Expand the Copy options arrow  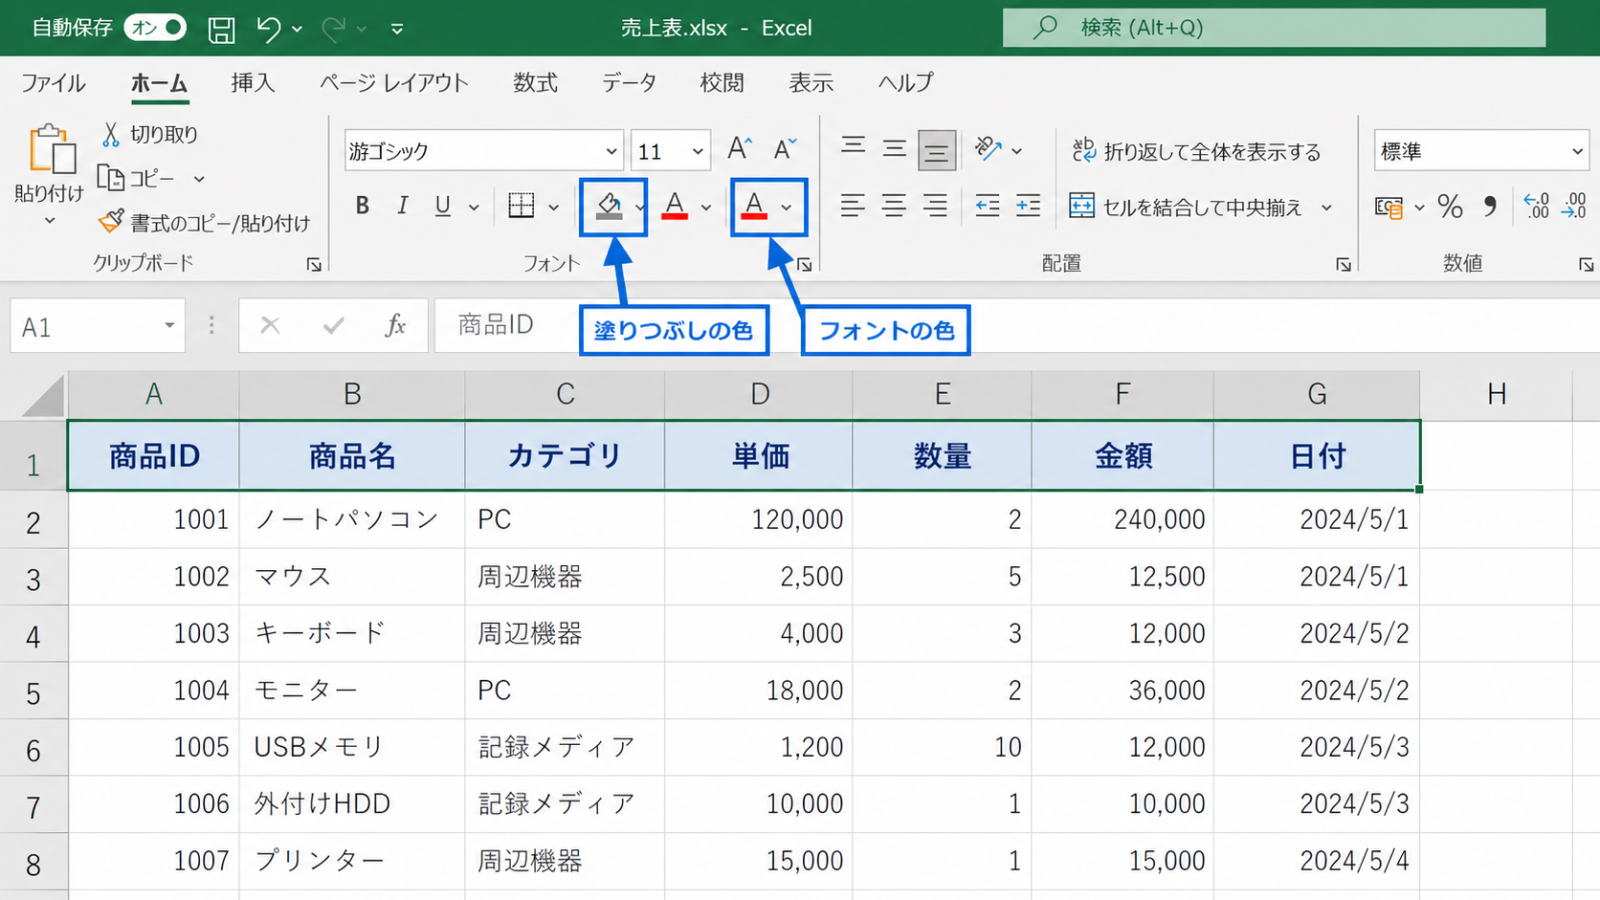pyautogui.click(x=199, y=179)
